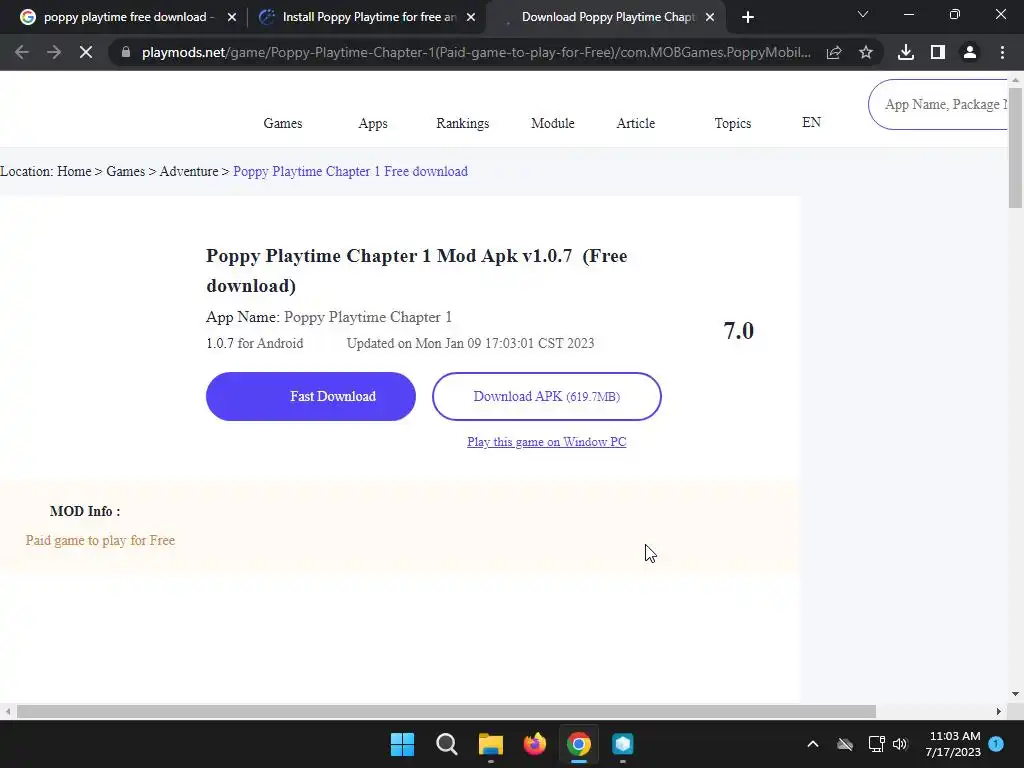This screenshot has height=768, width=1024.
Task: Share this page via the share icon
Action: pyautogui.click(x=834, y=52)
